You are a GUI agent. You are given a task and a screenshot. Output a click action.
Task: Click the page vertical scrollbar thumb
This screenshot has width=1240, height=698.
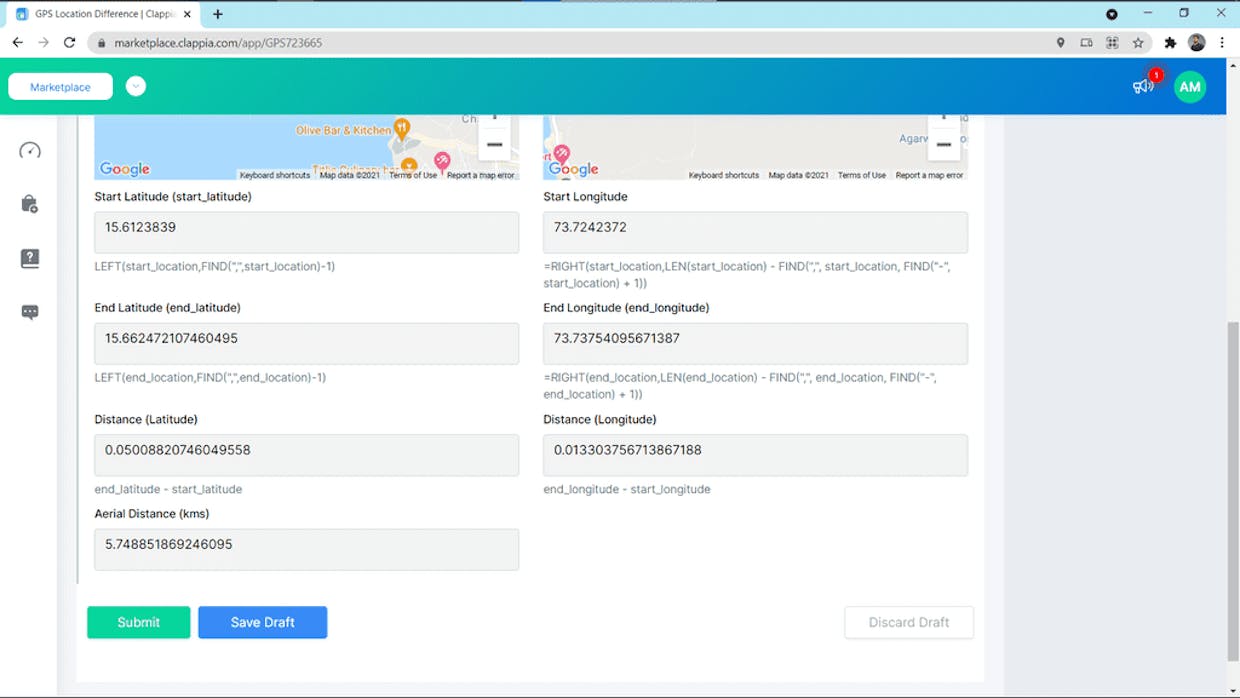[x=1232, y=490]
